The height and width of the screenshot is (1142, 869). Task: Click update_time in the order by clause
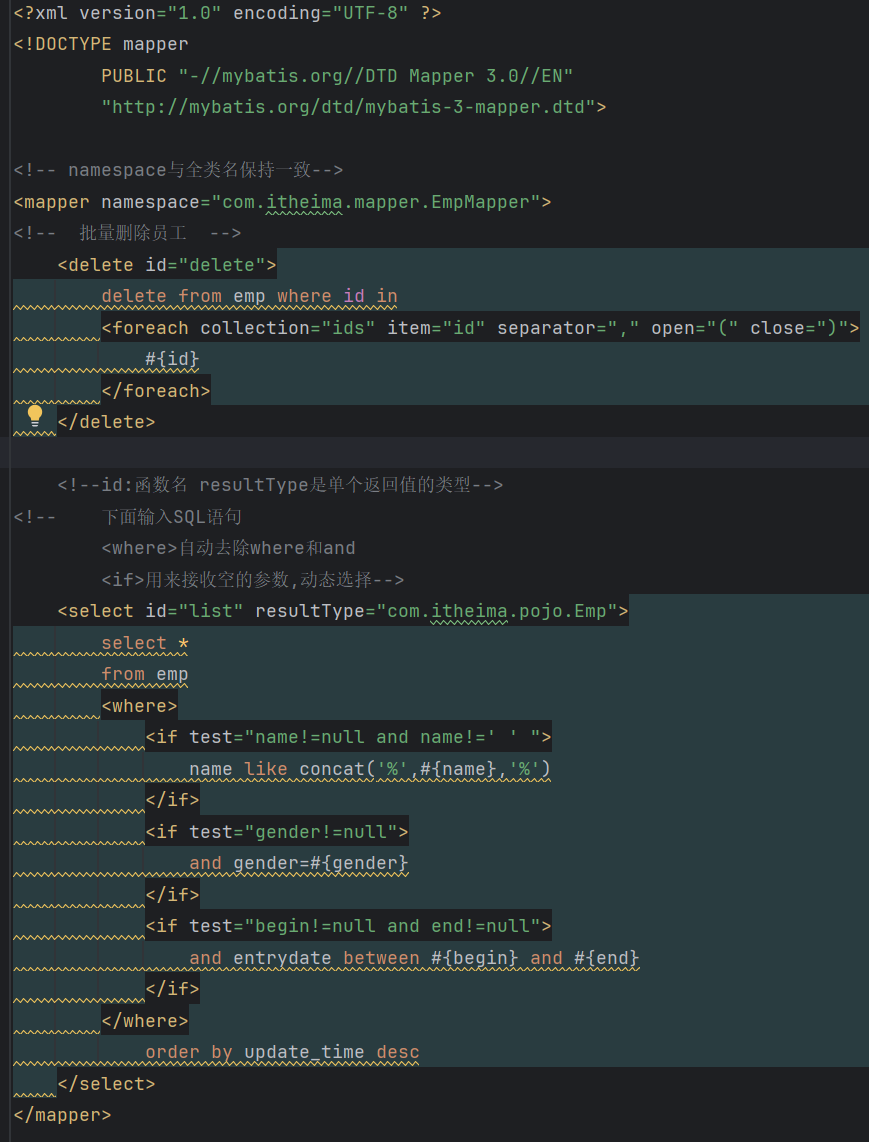(304, 1052)
